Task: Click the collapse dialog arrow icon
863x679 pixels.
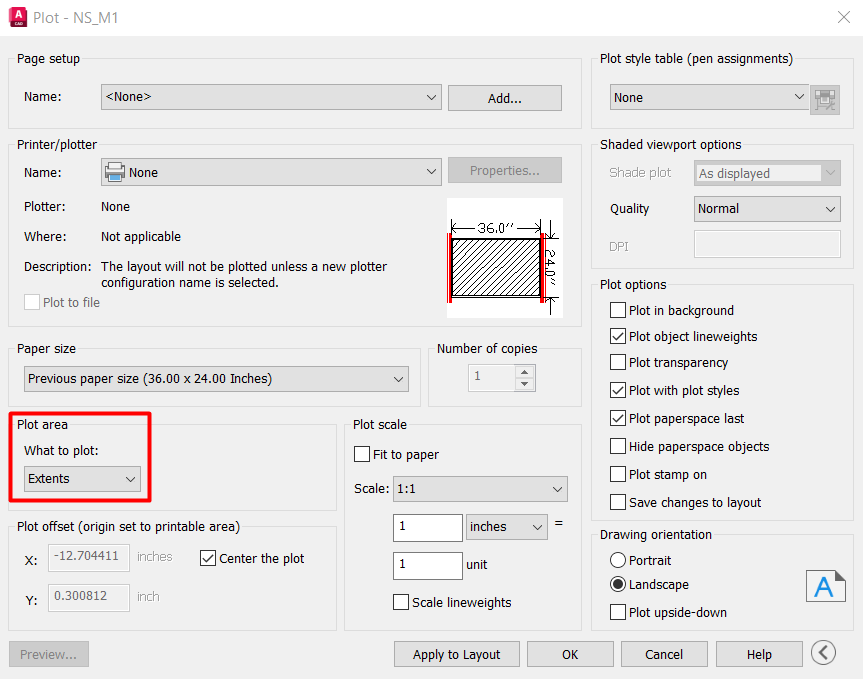Action: pyautogui.click(x=823, y=654)
